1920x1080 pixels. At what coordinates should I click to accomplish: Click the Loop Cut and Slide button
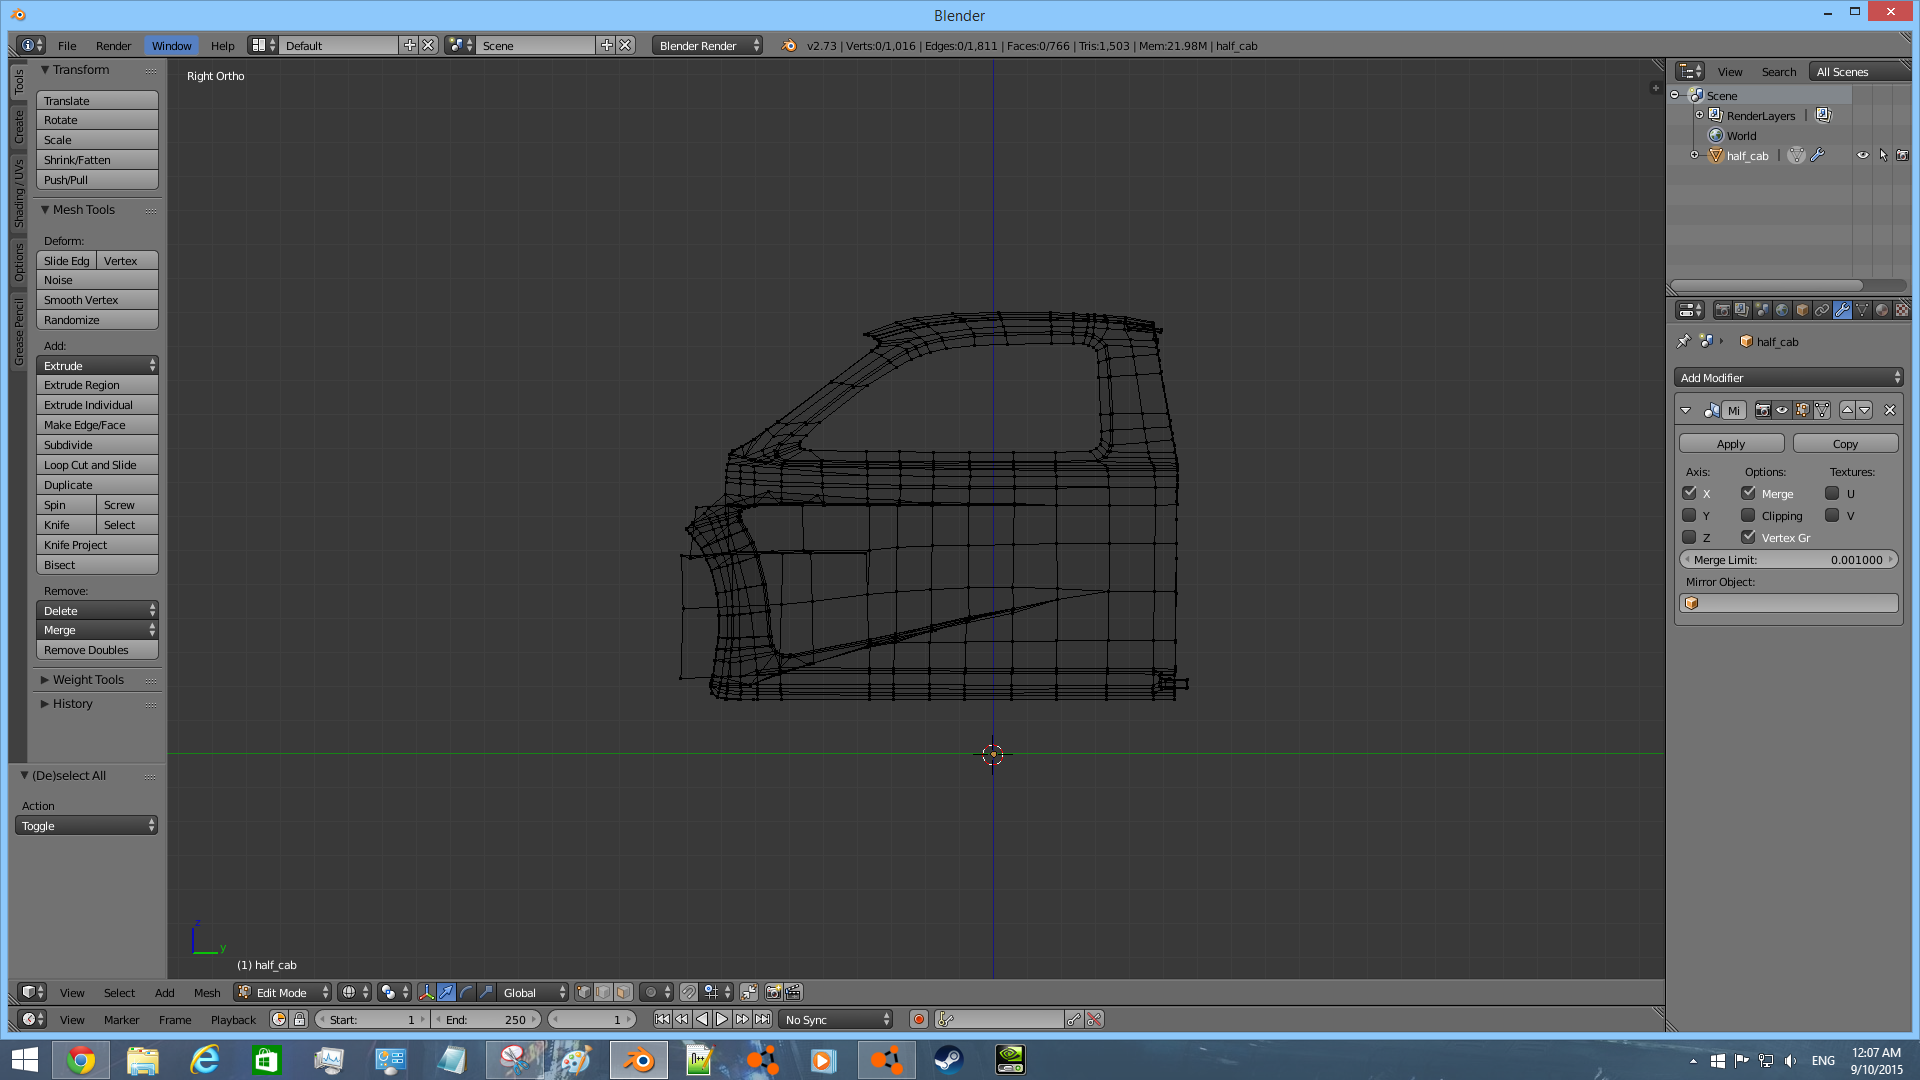[x=97, y=464]
